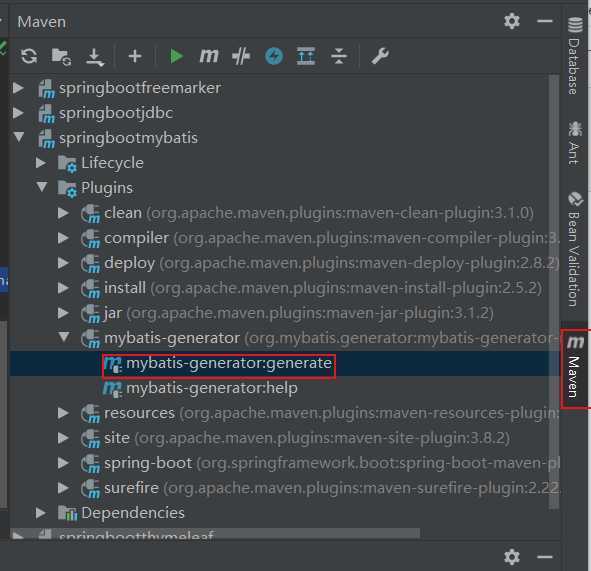Click the Maven panel title

pyautogui.click(x=41, y=22)
